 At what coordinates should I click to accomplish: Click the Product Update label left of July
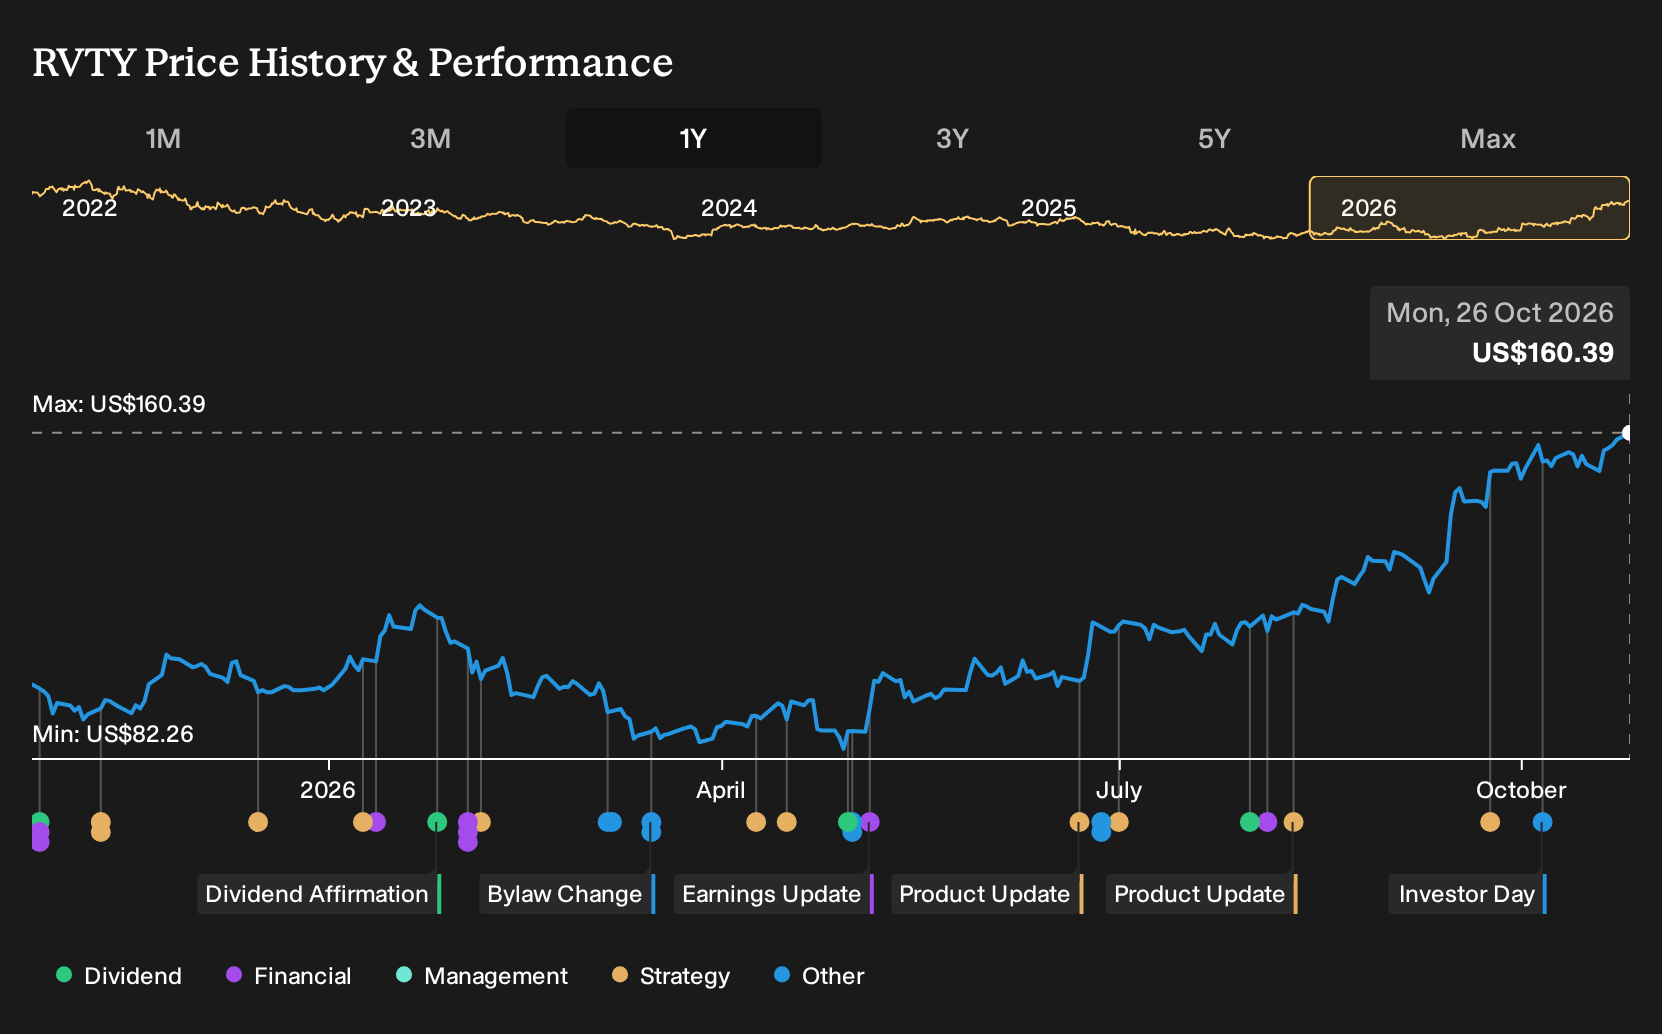tap(987, 894)
